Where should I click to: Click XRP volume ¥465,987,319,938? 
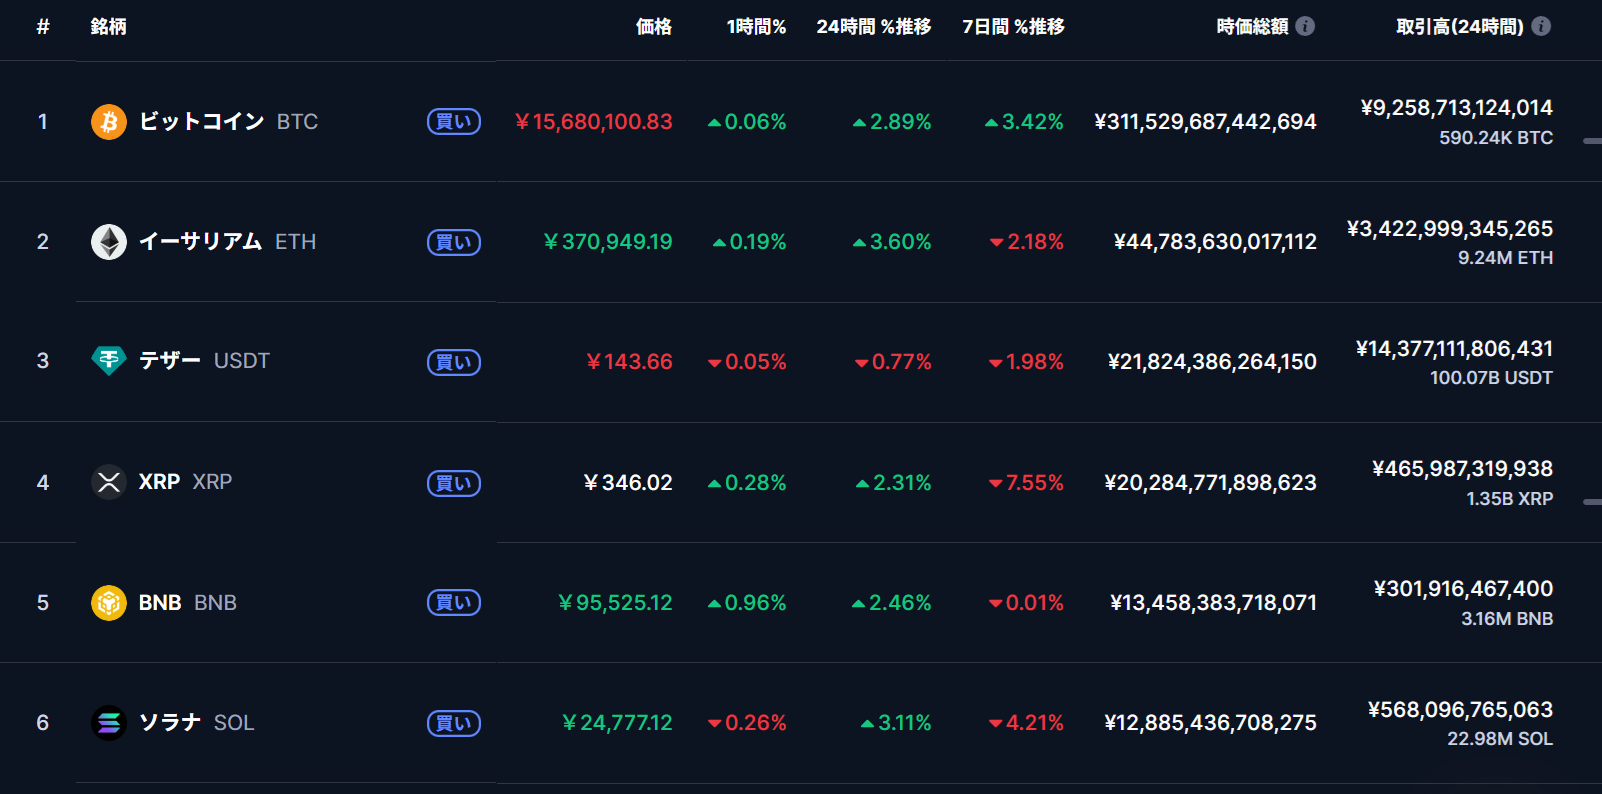(1462, 469)
